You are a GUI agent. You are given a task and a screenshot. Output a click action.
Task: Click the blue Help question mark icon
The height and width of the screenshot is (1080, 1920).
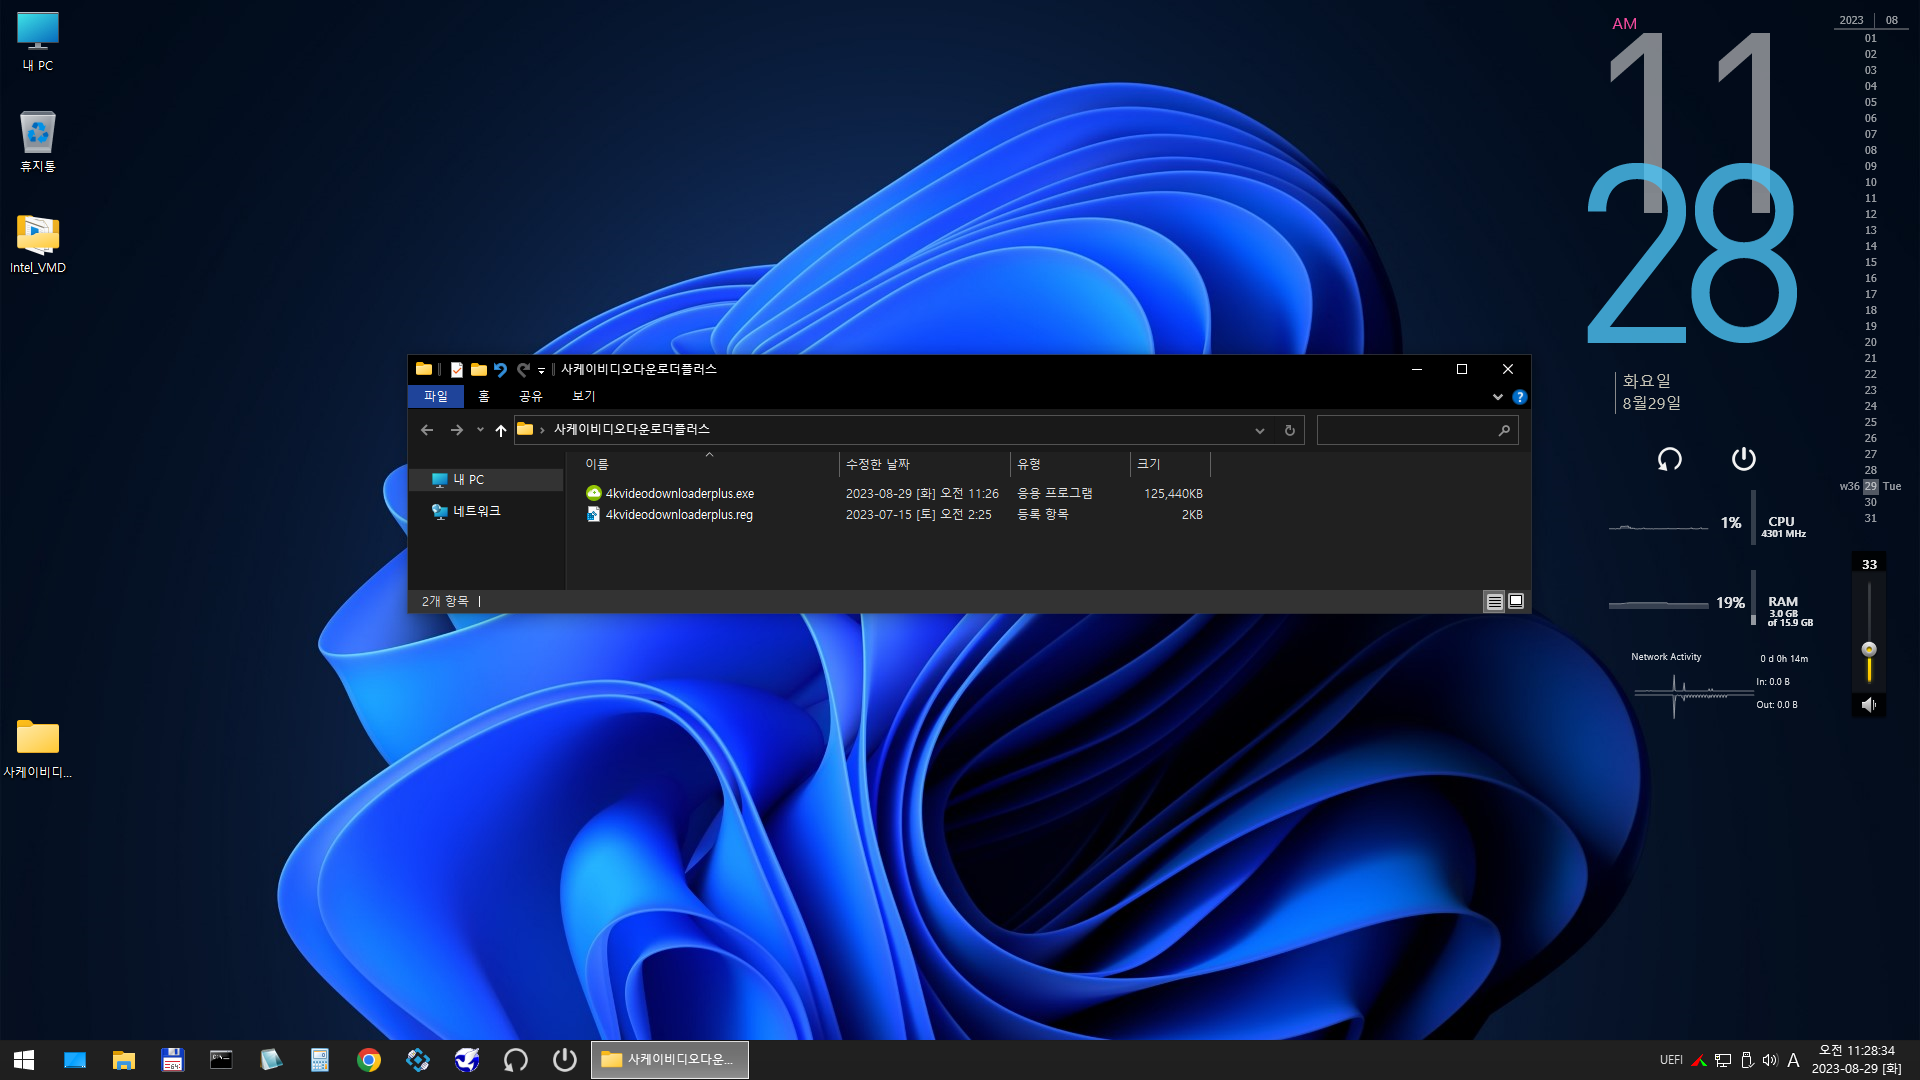(1519, 397)
